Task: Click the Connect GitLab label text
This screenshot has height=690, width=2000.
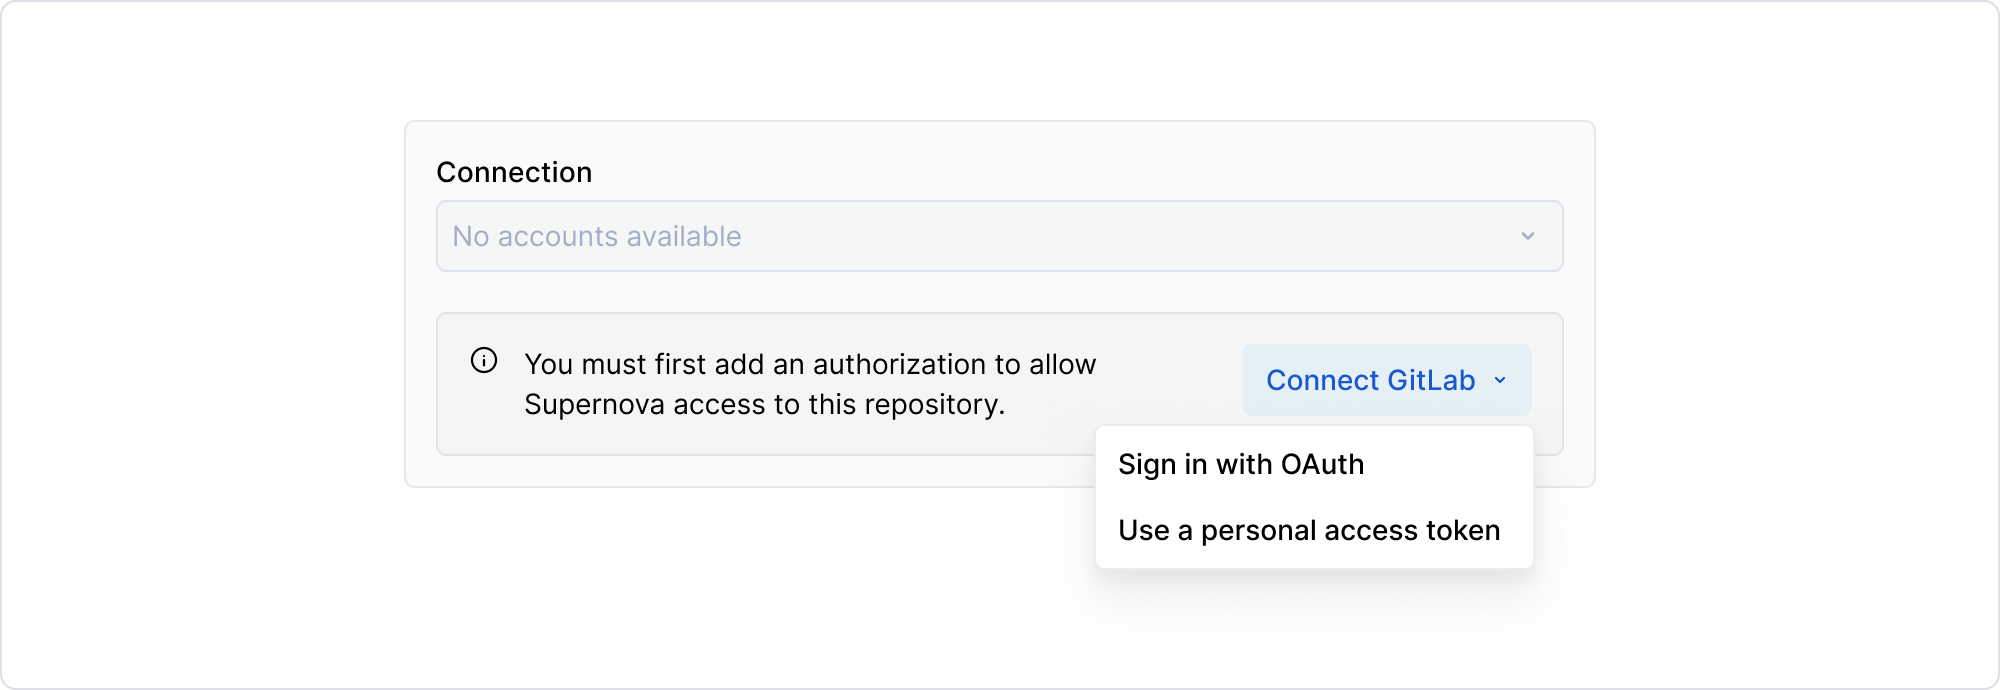Action: point(1370,380)
